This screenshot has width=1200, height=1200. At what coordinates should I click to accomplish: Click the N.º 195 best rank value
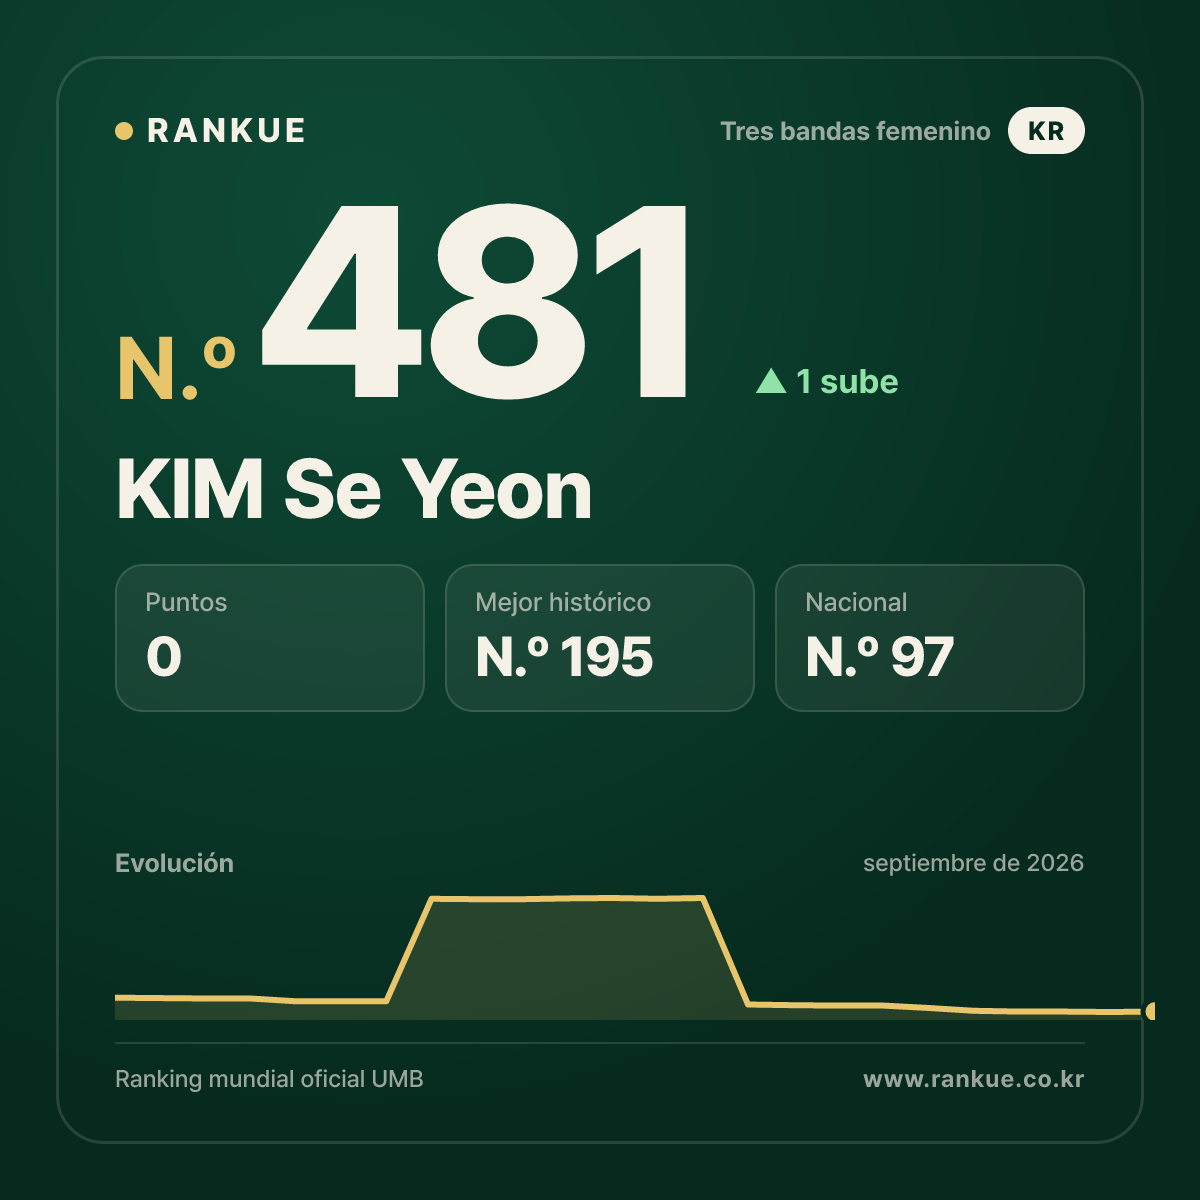[565, 657]
